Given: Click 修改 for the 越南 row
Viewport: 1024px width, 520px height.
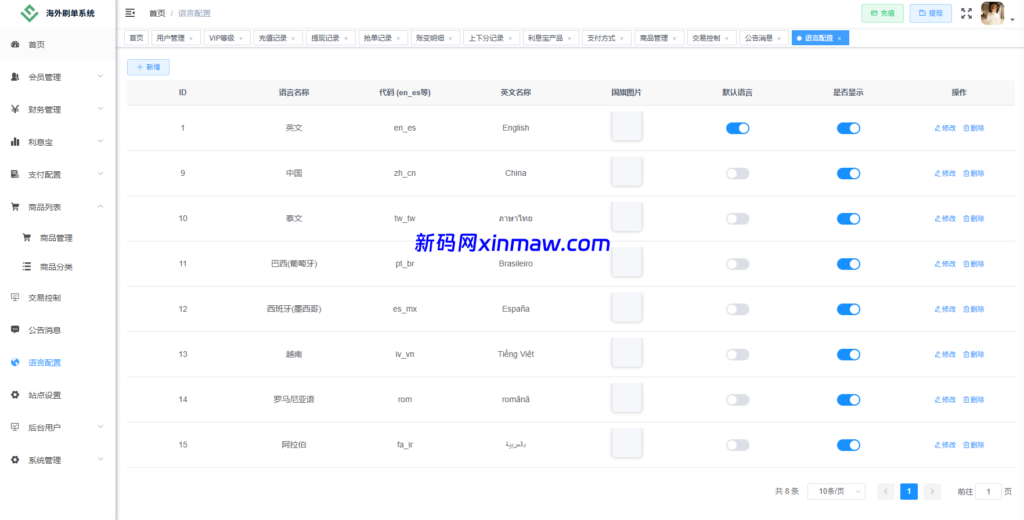Looking at the screenshot, I should [945, 354].
